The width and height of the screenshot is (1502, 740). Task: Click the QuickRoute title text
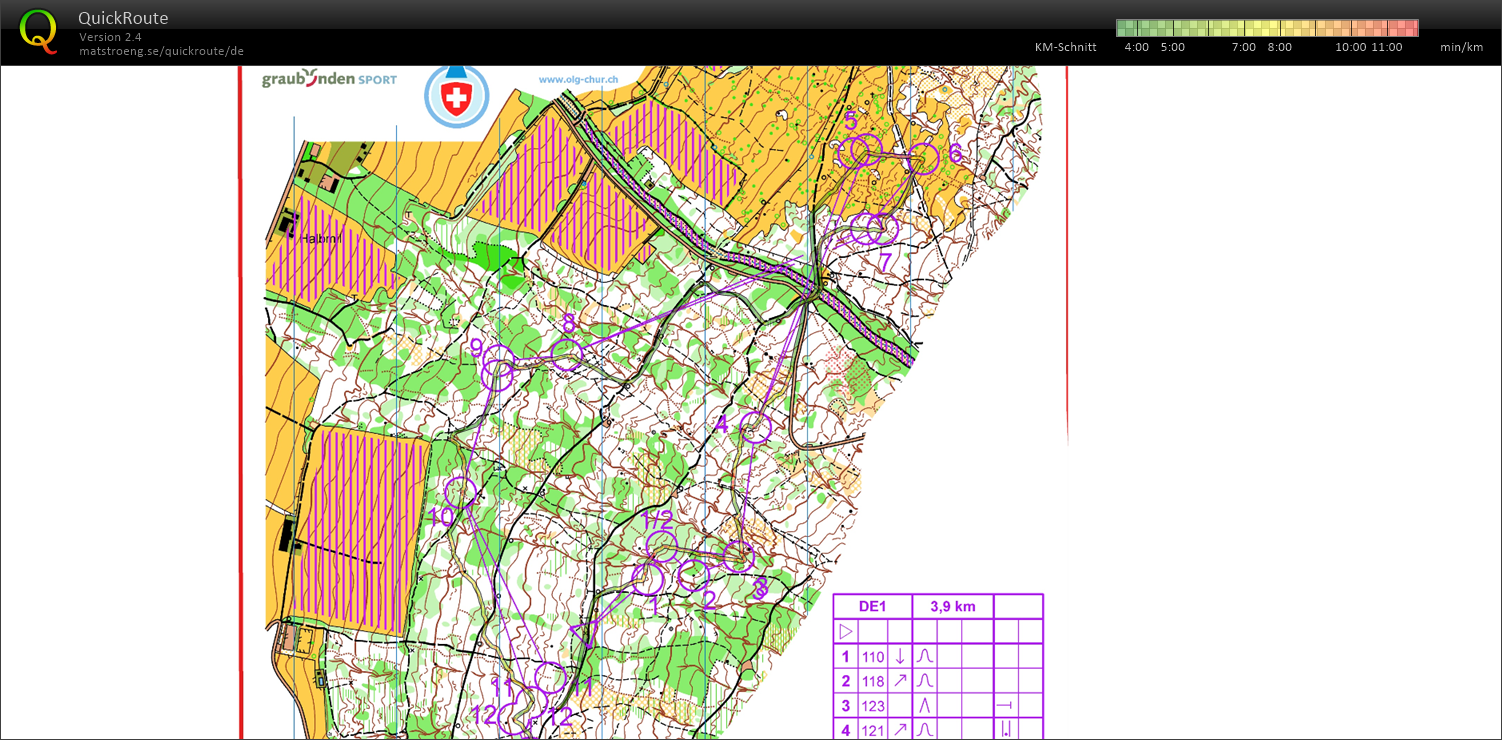[123, 18]
